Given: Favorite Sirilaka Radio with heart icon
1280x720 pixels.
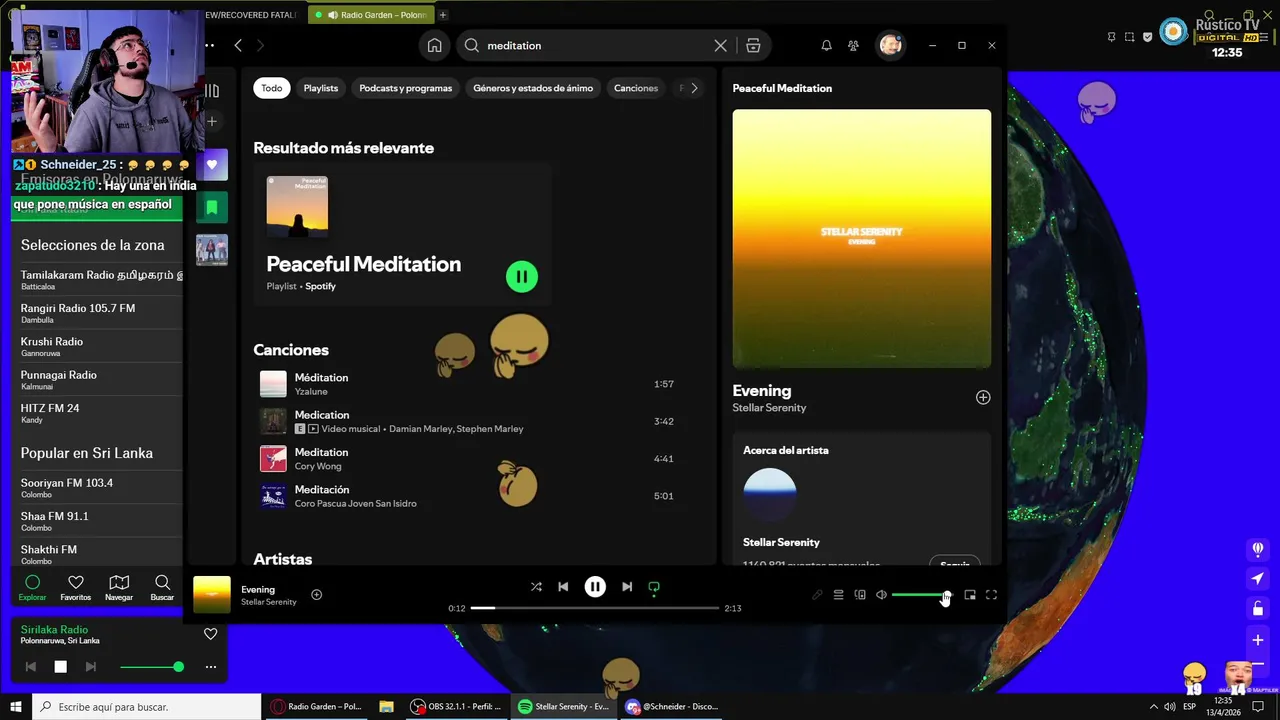Looking at the screenshot, I should [x=210, y=634].
